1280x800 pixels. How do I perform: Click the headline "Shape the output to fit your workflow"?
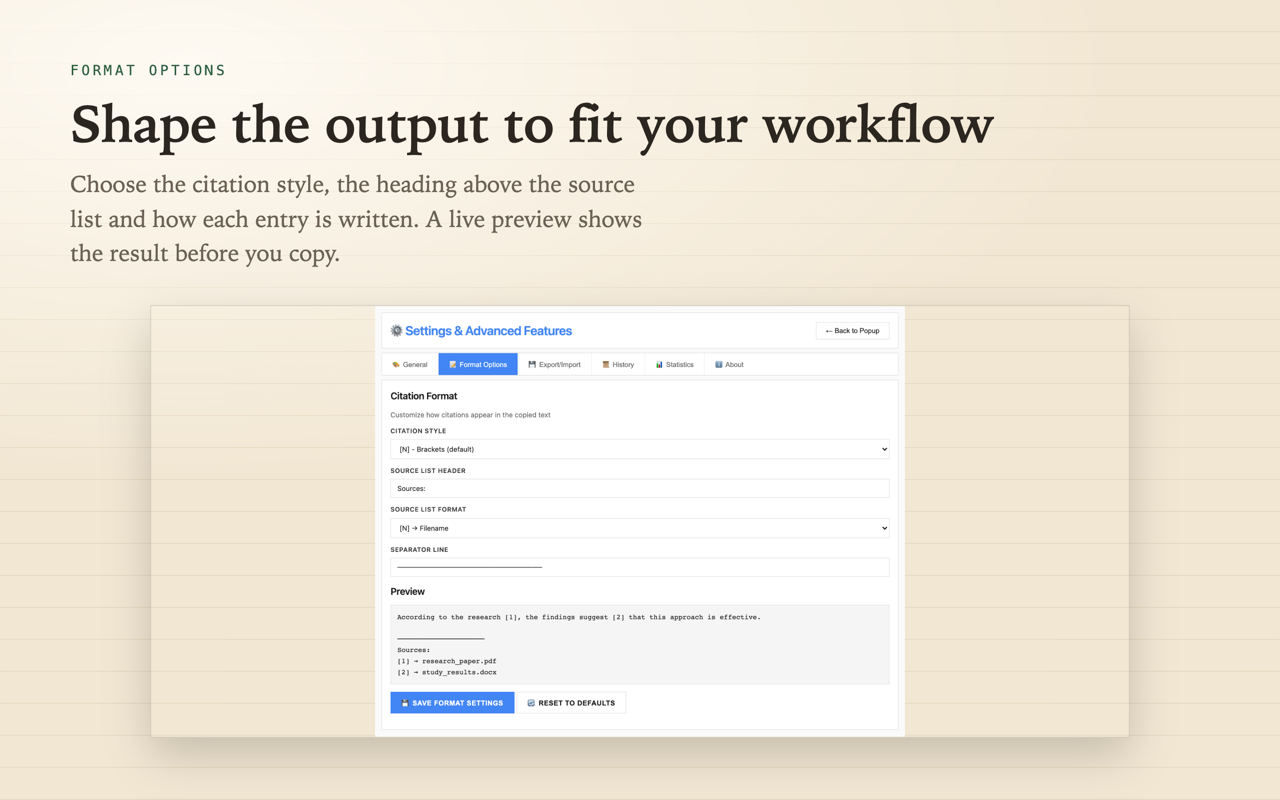click(532, 125)
